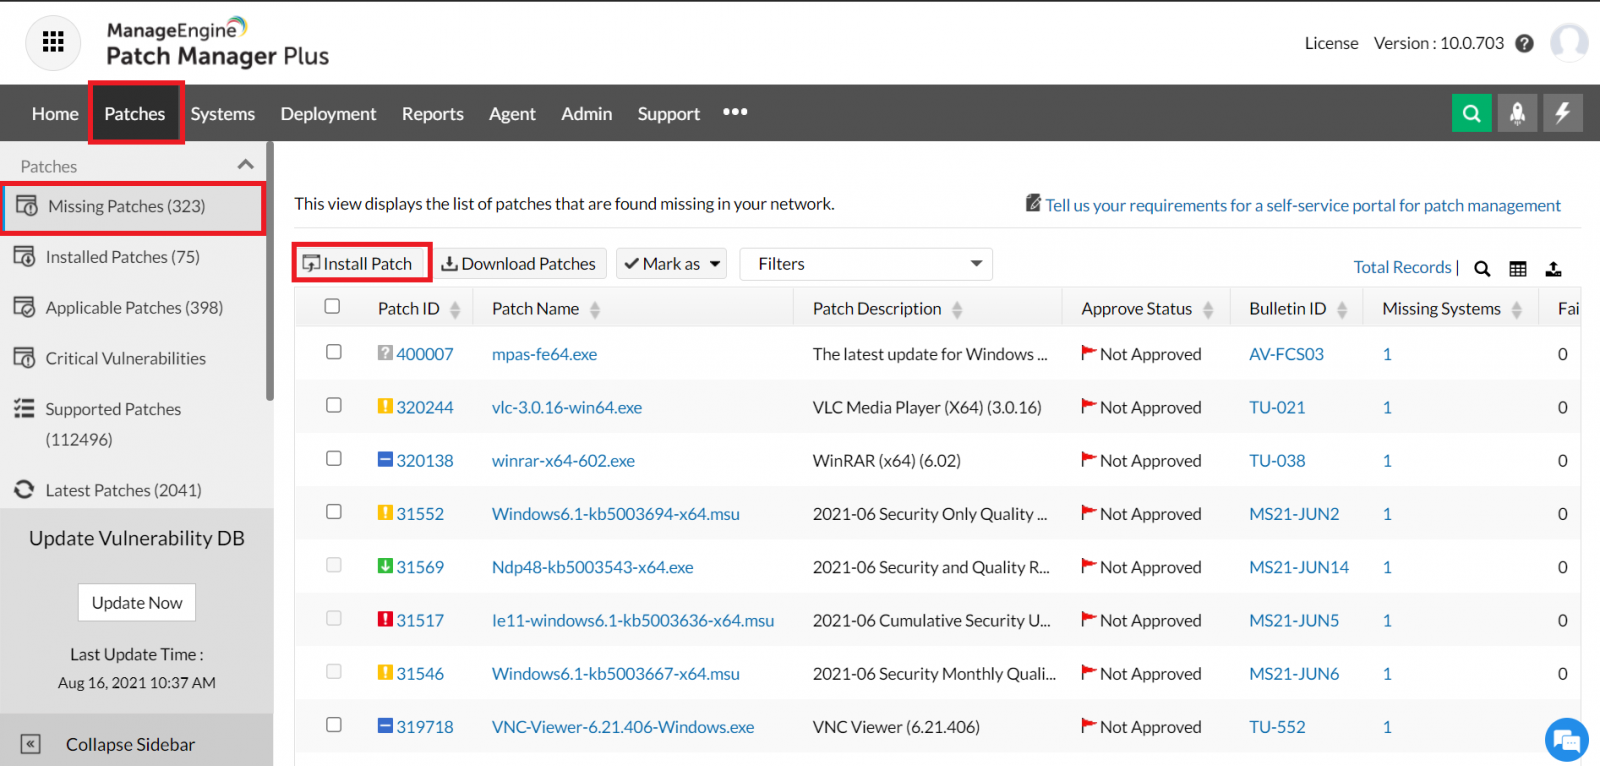Toggle the select-all checkbox in table header
Screen dimensions: 1600x766
(332, 306)
